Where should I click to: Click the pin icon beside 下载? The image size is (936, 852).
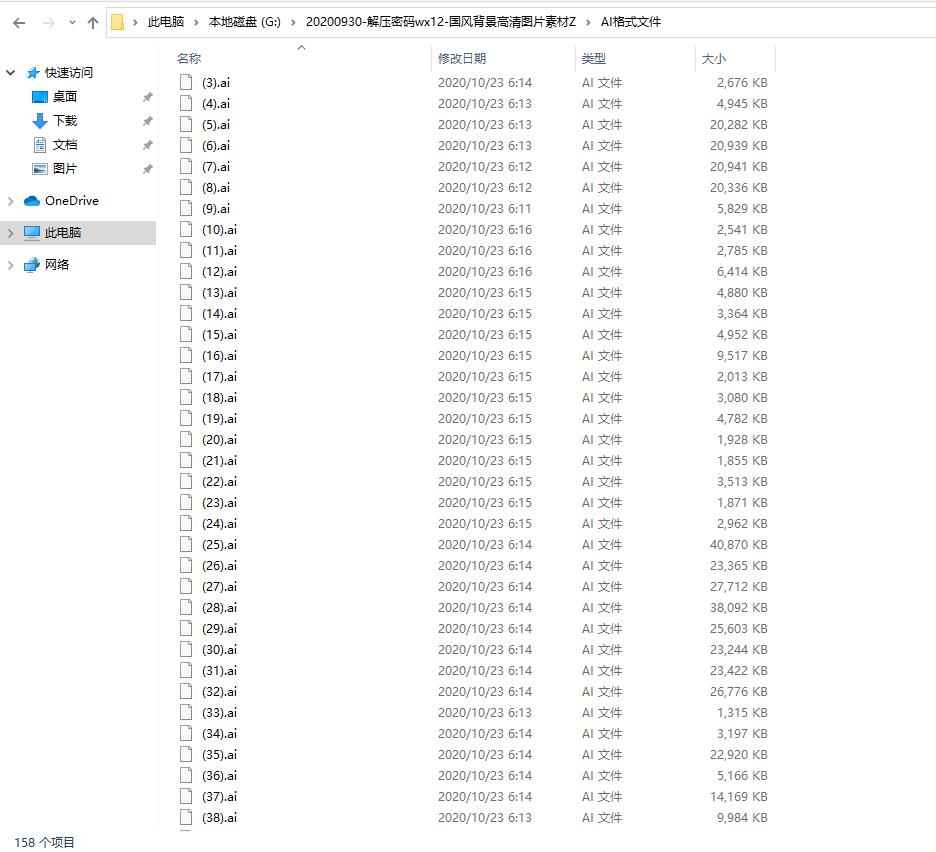coord(147,121)
